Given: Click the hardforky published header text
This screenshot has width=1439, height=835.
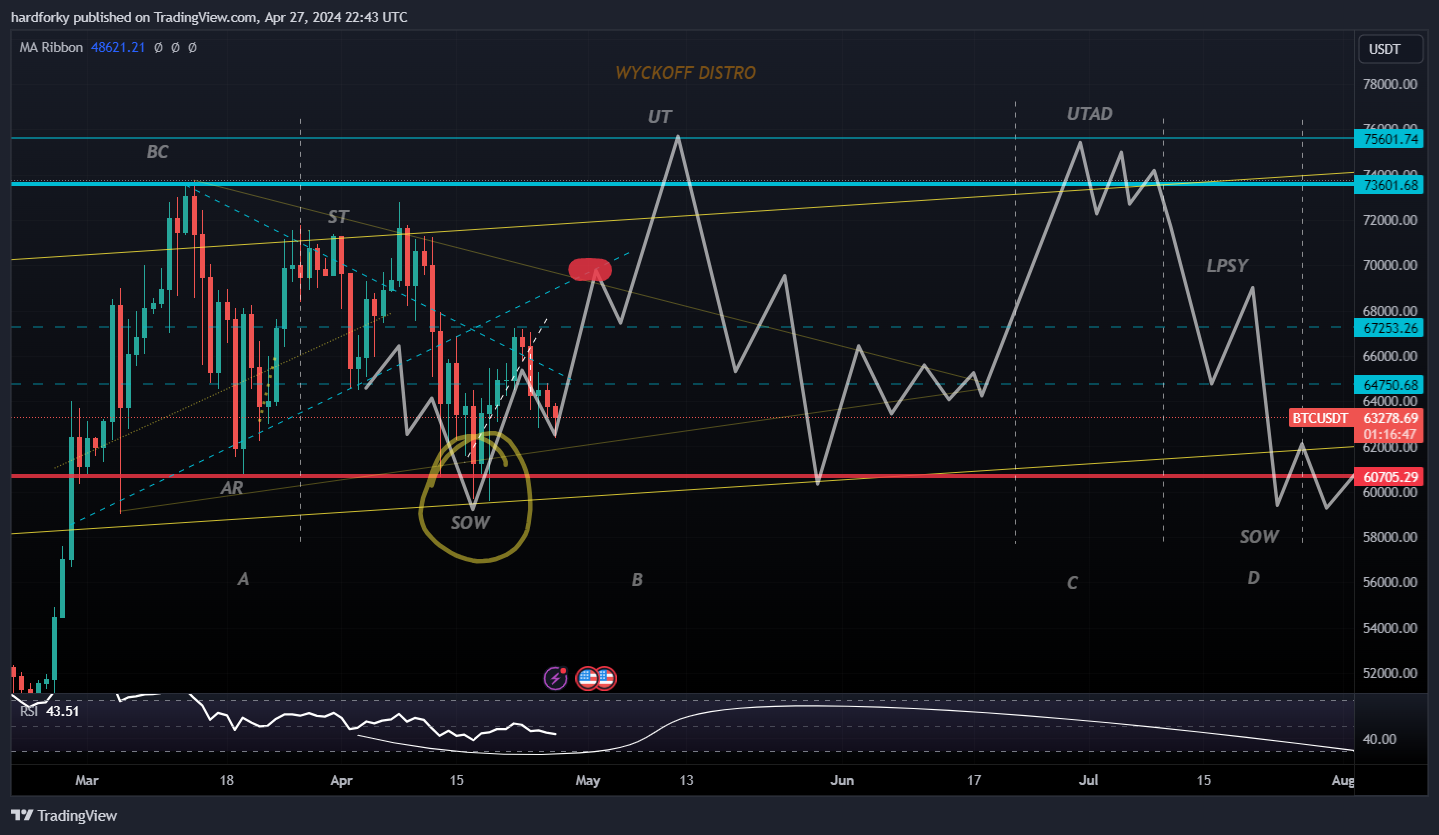Looking at the screenshot, I should coord(209,17).
